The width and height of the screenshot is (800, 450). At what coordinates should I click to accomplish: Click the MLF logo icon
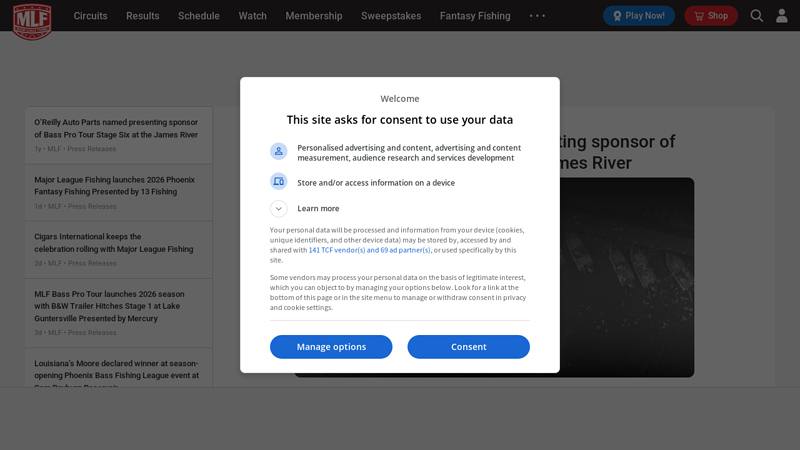[x=32, y=19]
